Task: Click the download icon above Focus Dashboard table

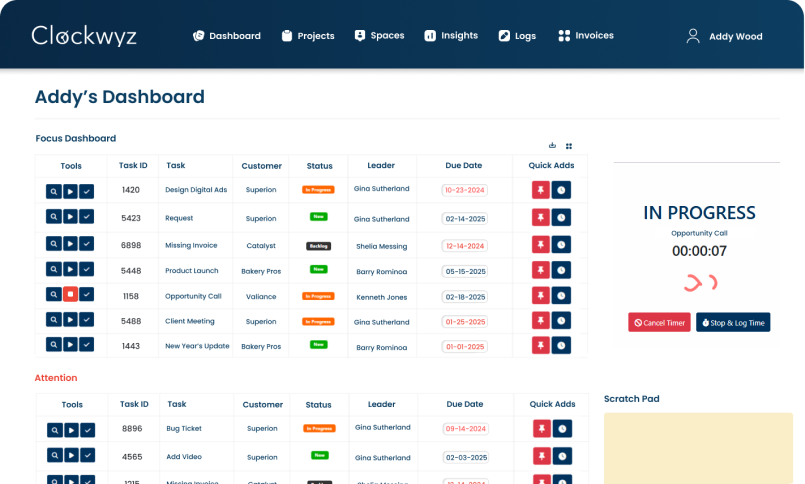Action: point(552,146)
